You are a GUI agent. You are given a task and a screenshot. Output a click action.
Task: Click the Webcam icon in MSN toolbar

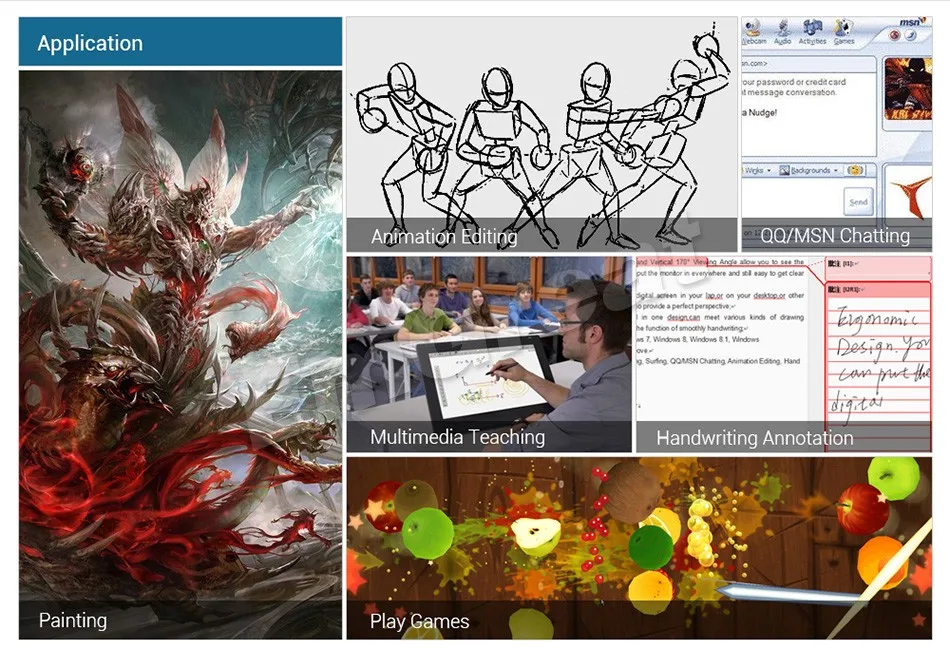tap(753, 31)
